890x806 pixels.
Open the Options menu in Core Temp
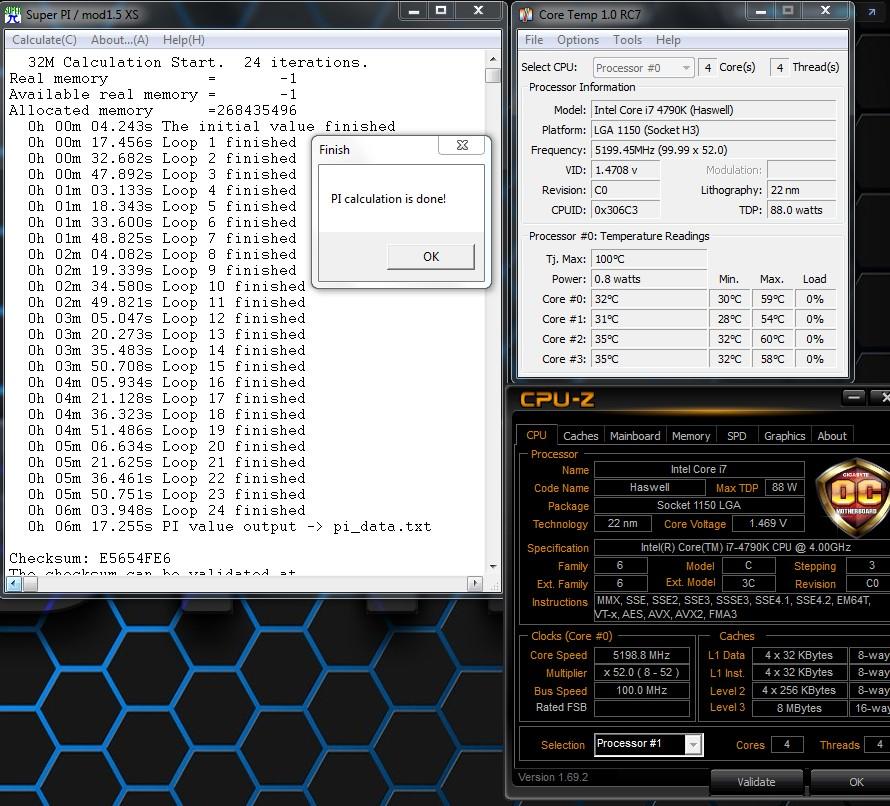(578, 40)
